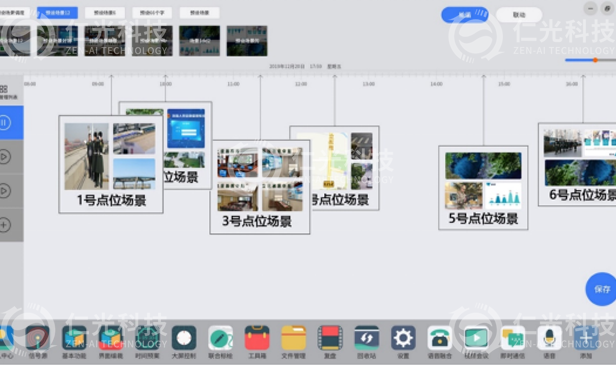
Task: Open the 大屏控制 big screen control
Action: pos(184,338)
